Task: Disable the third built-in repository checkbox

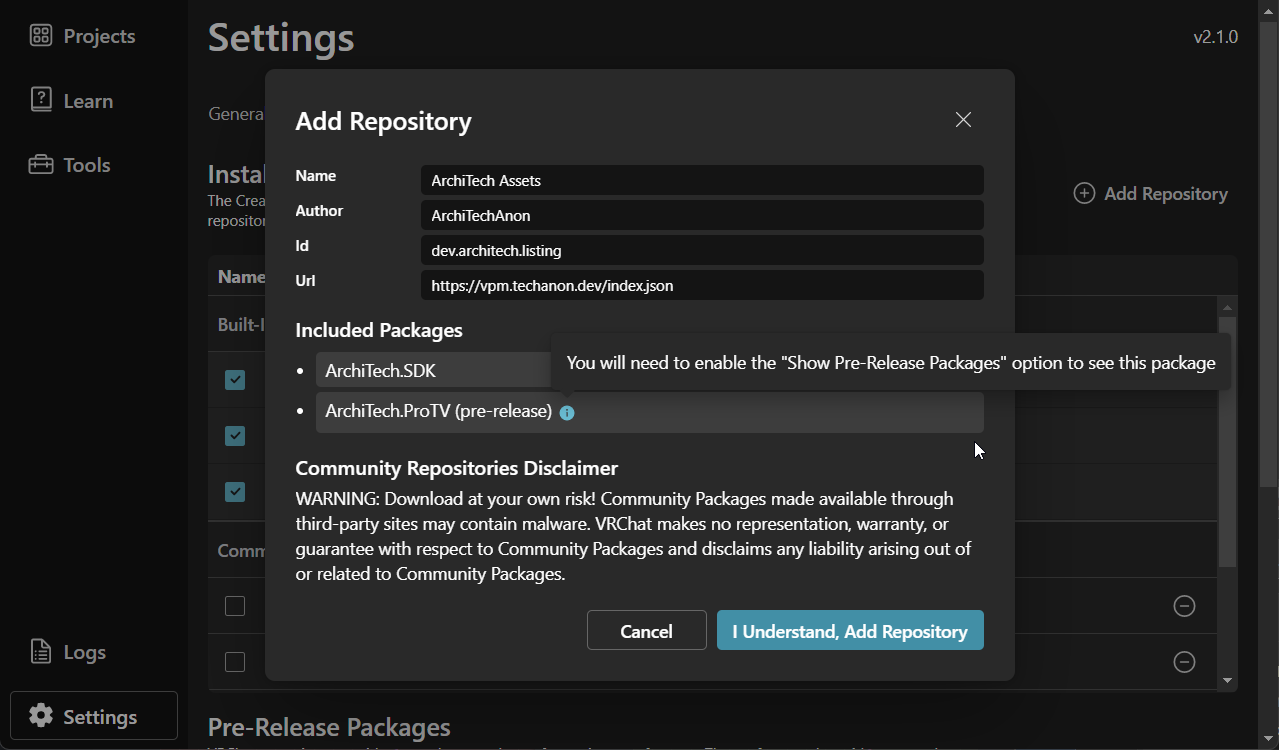Action: [235, 492]
